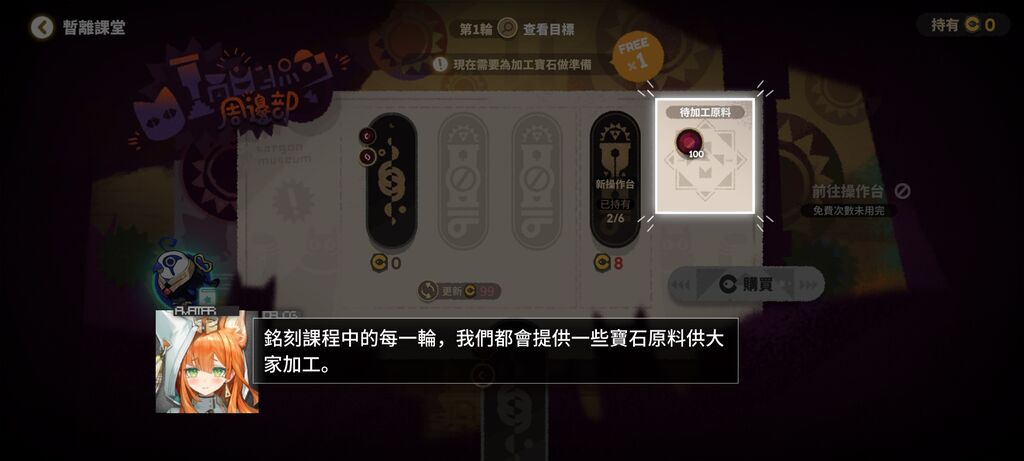The image size is (1024, 461).
Task: Click the refresh 更新 circular arrows icon
Action: click(429, 291)
